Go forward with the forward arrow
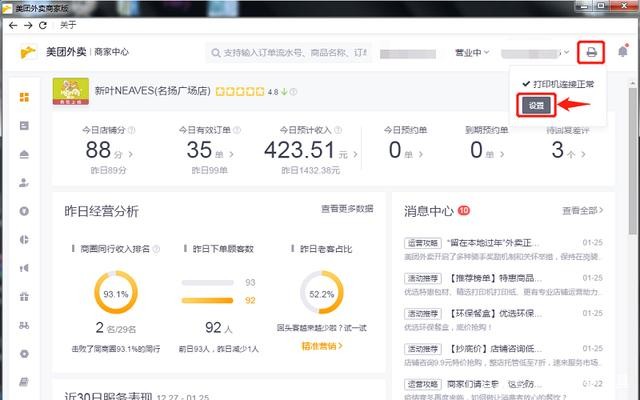 pos(28,25)
